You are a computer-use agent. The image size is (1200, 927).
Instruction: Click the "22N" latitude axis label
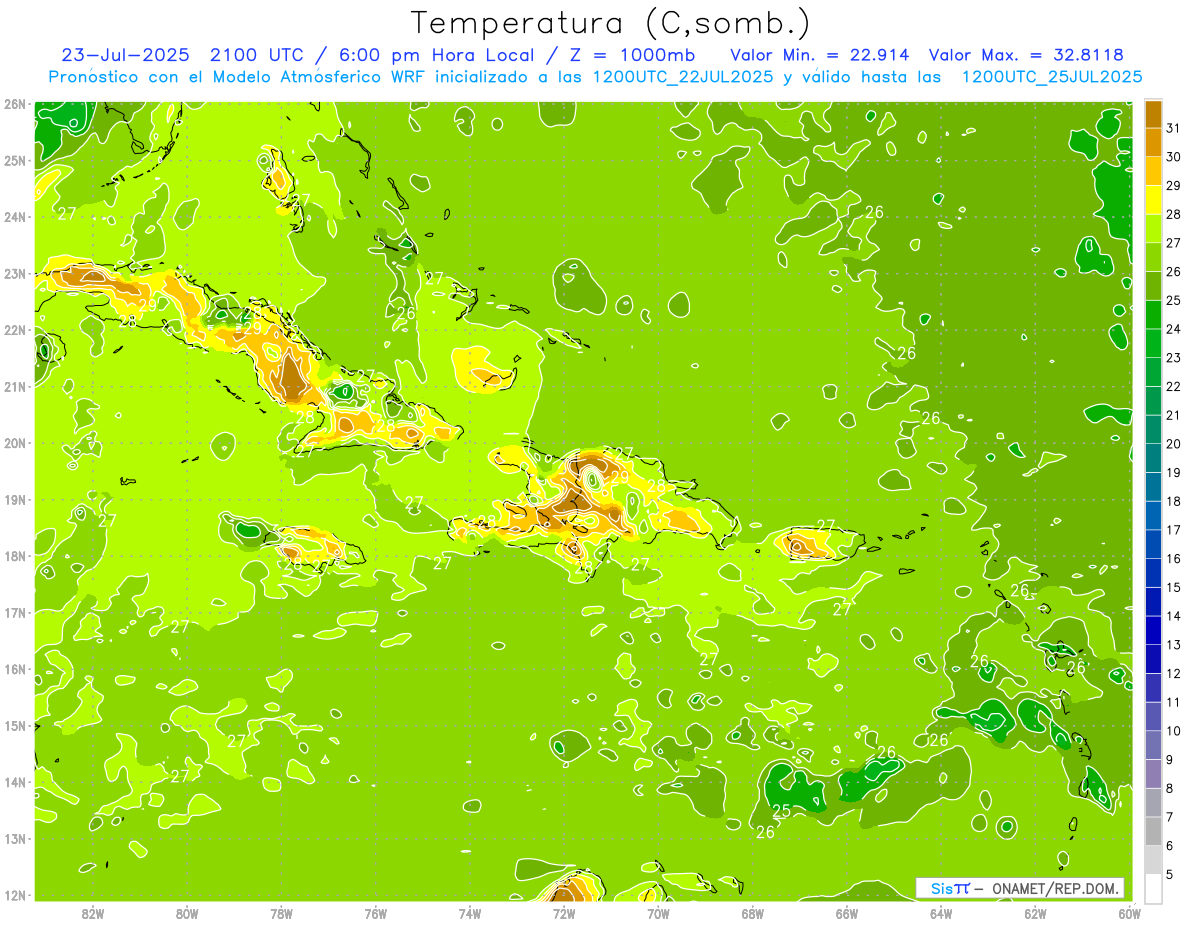click(x=14, y=330)
